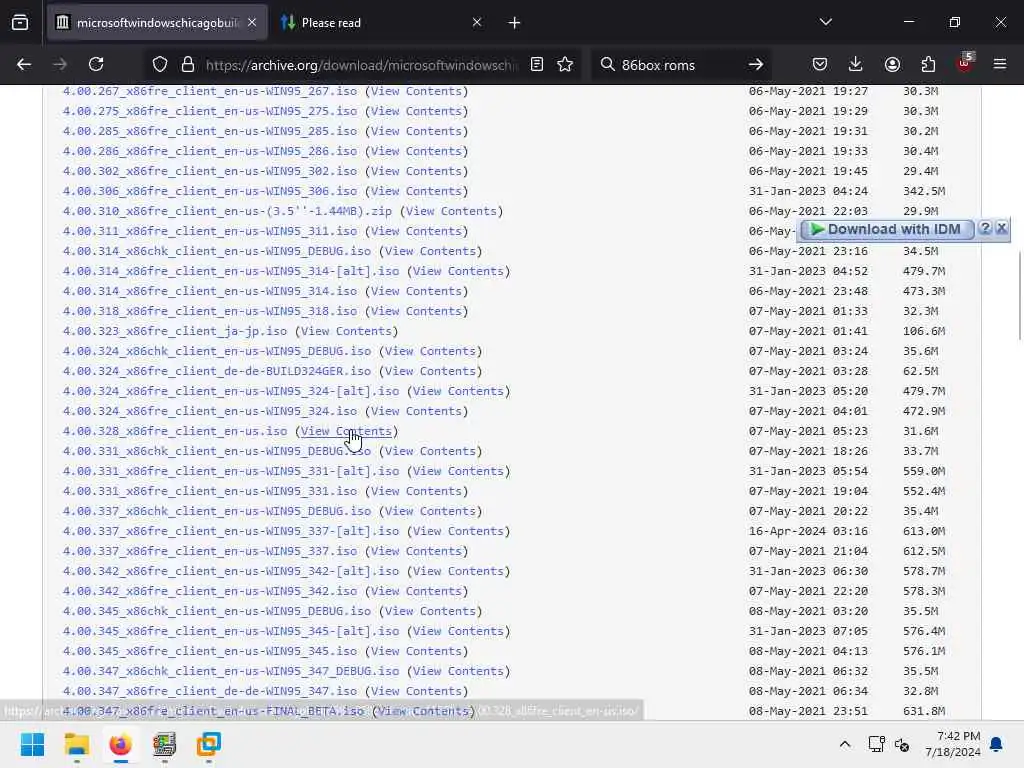Viewport: 1024px width, 768px height.
Task: Toggle reader view icon in address bar
Action: click(537, 64)
